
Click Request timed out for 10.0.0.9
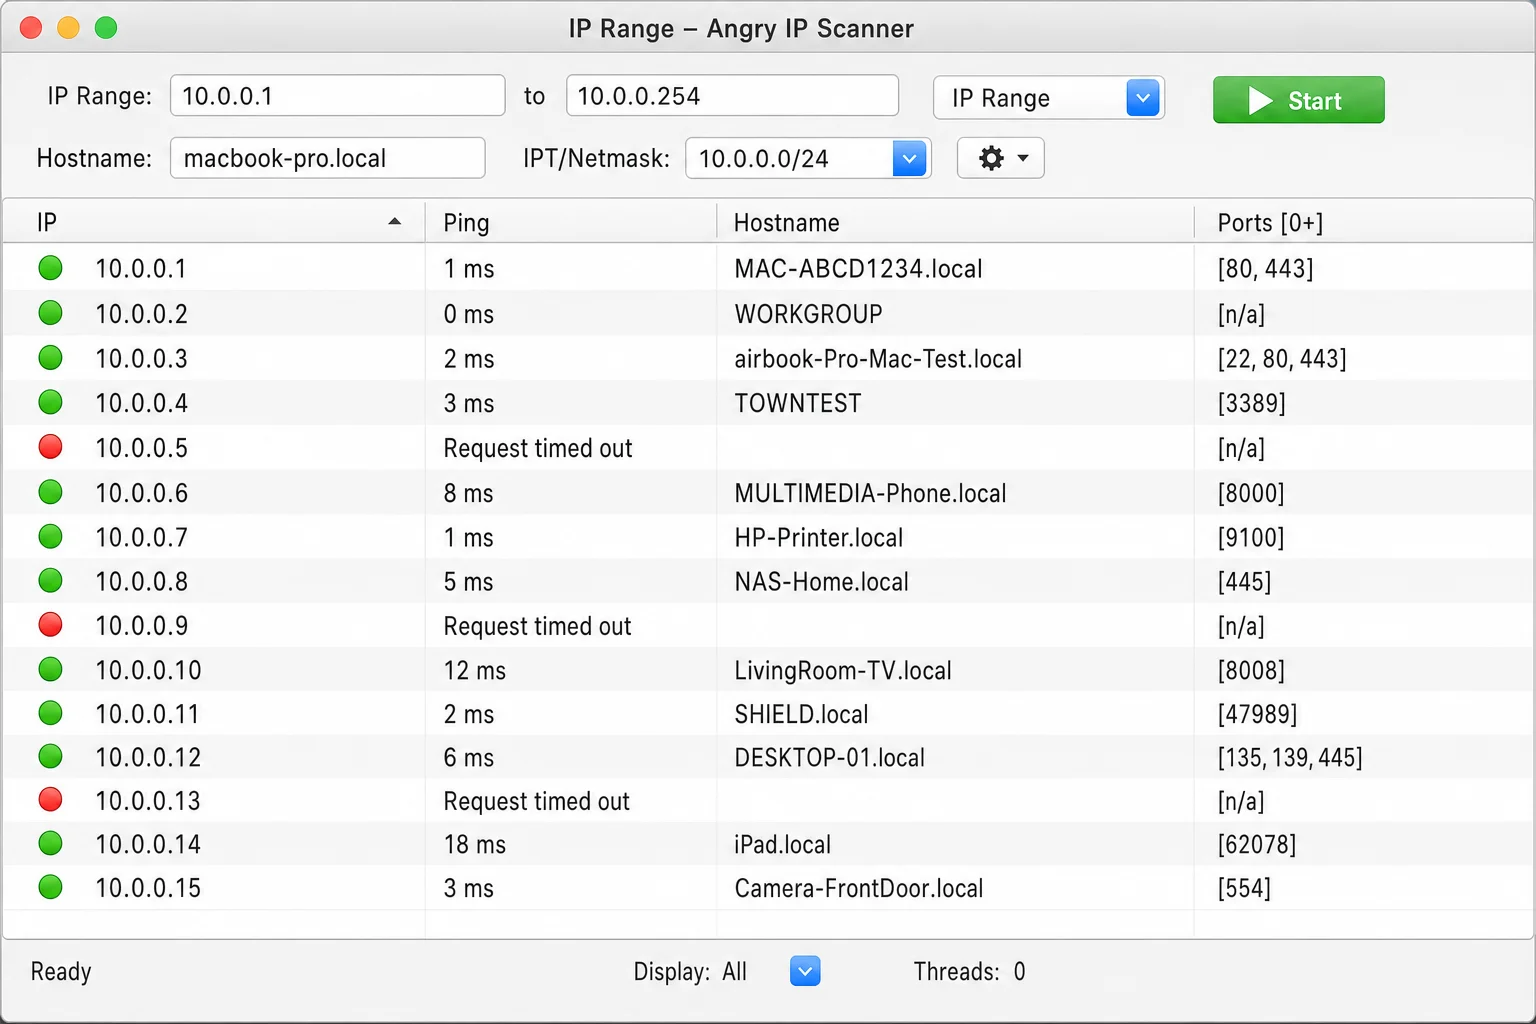(x=538, y=627)
